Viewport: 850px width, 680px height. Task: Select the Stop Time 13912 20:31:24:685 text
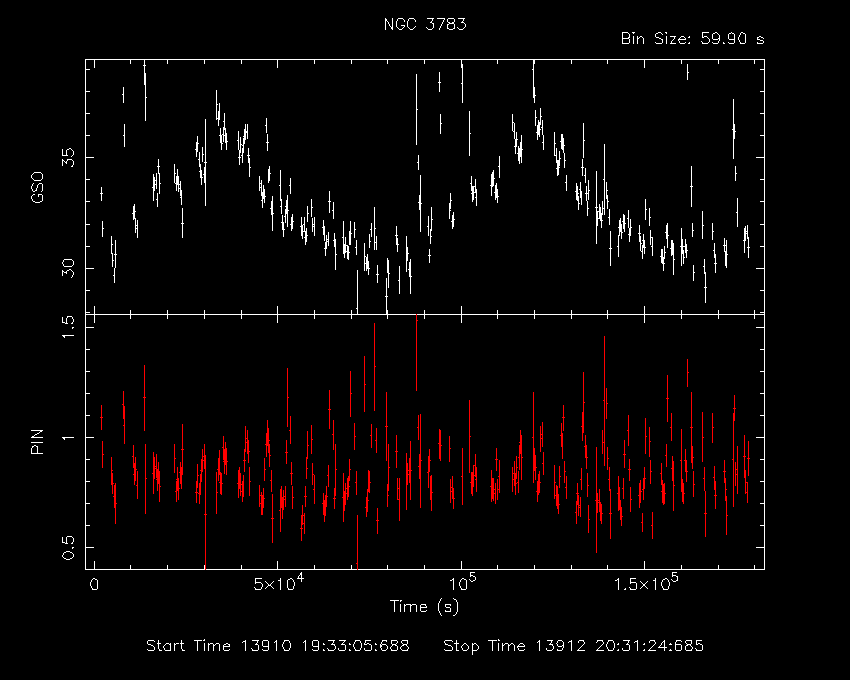[x=574, y=646]
